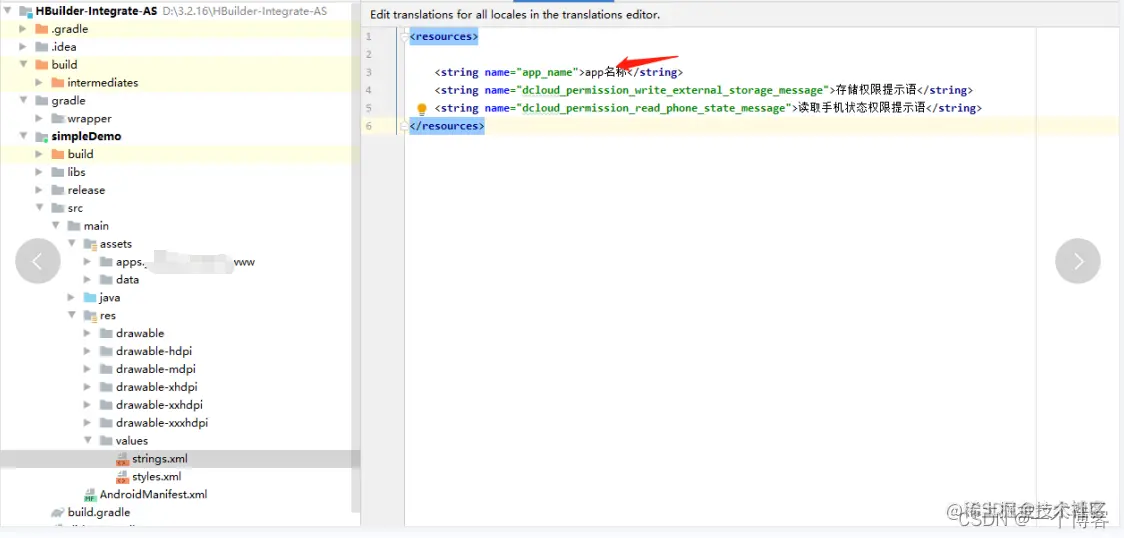
Task: Click the release folder icon
Action: 57,190
